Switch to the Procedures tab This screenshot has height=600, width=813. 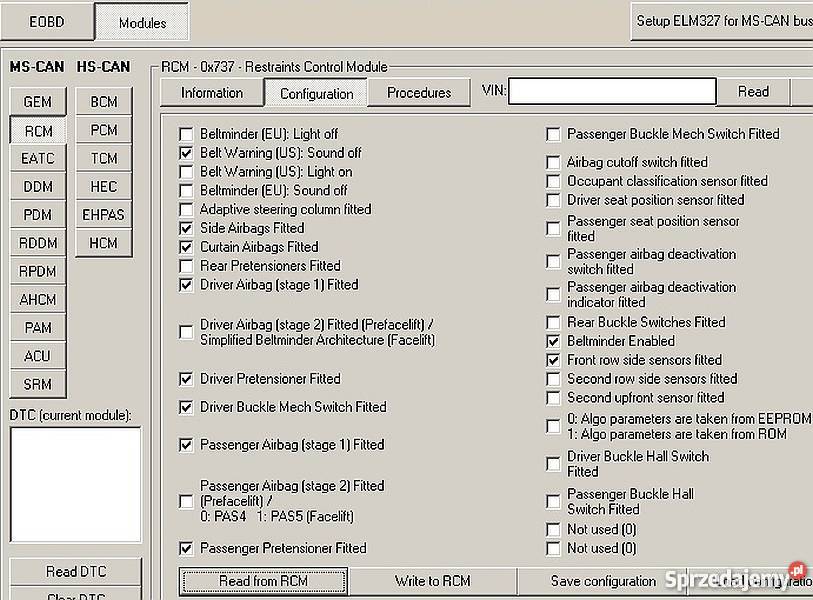click(x=419, y=92)
